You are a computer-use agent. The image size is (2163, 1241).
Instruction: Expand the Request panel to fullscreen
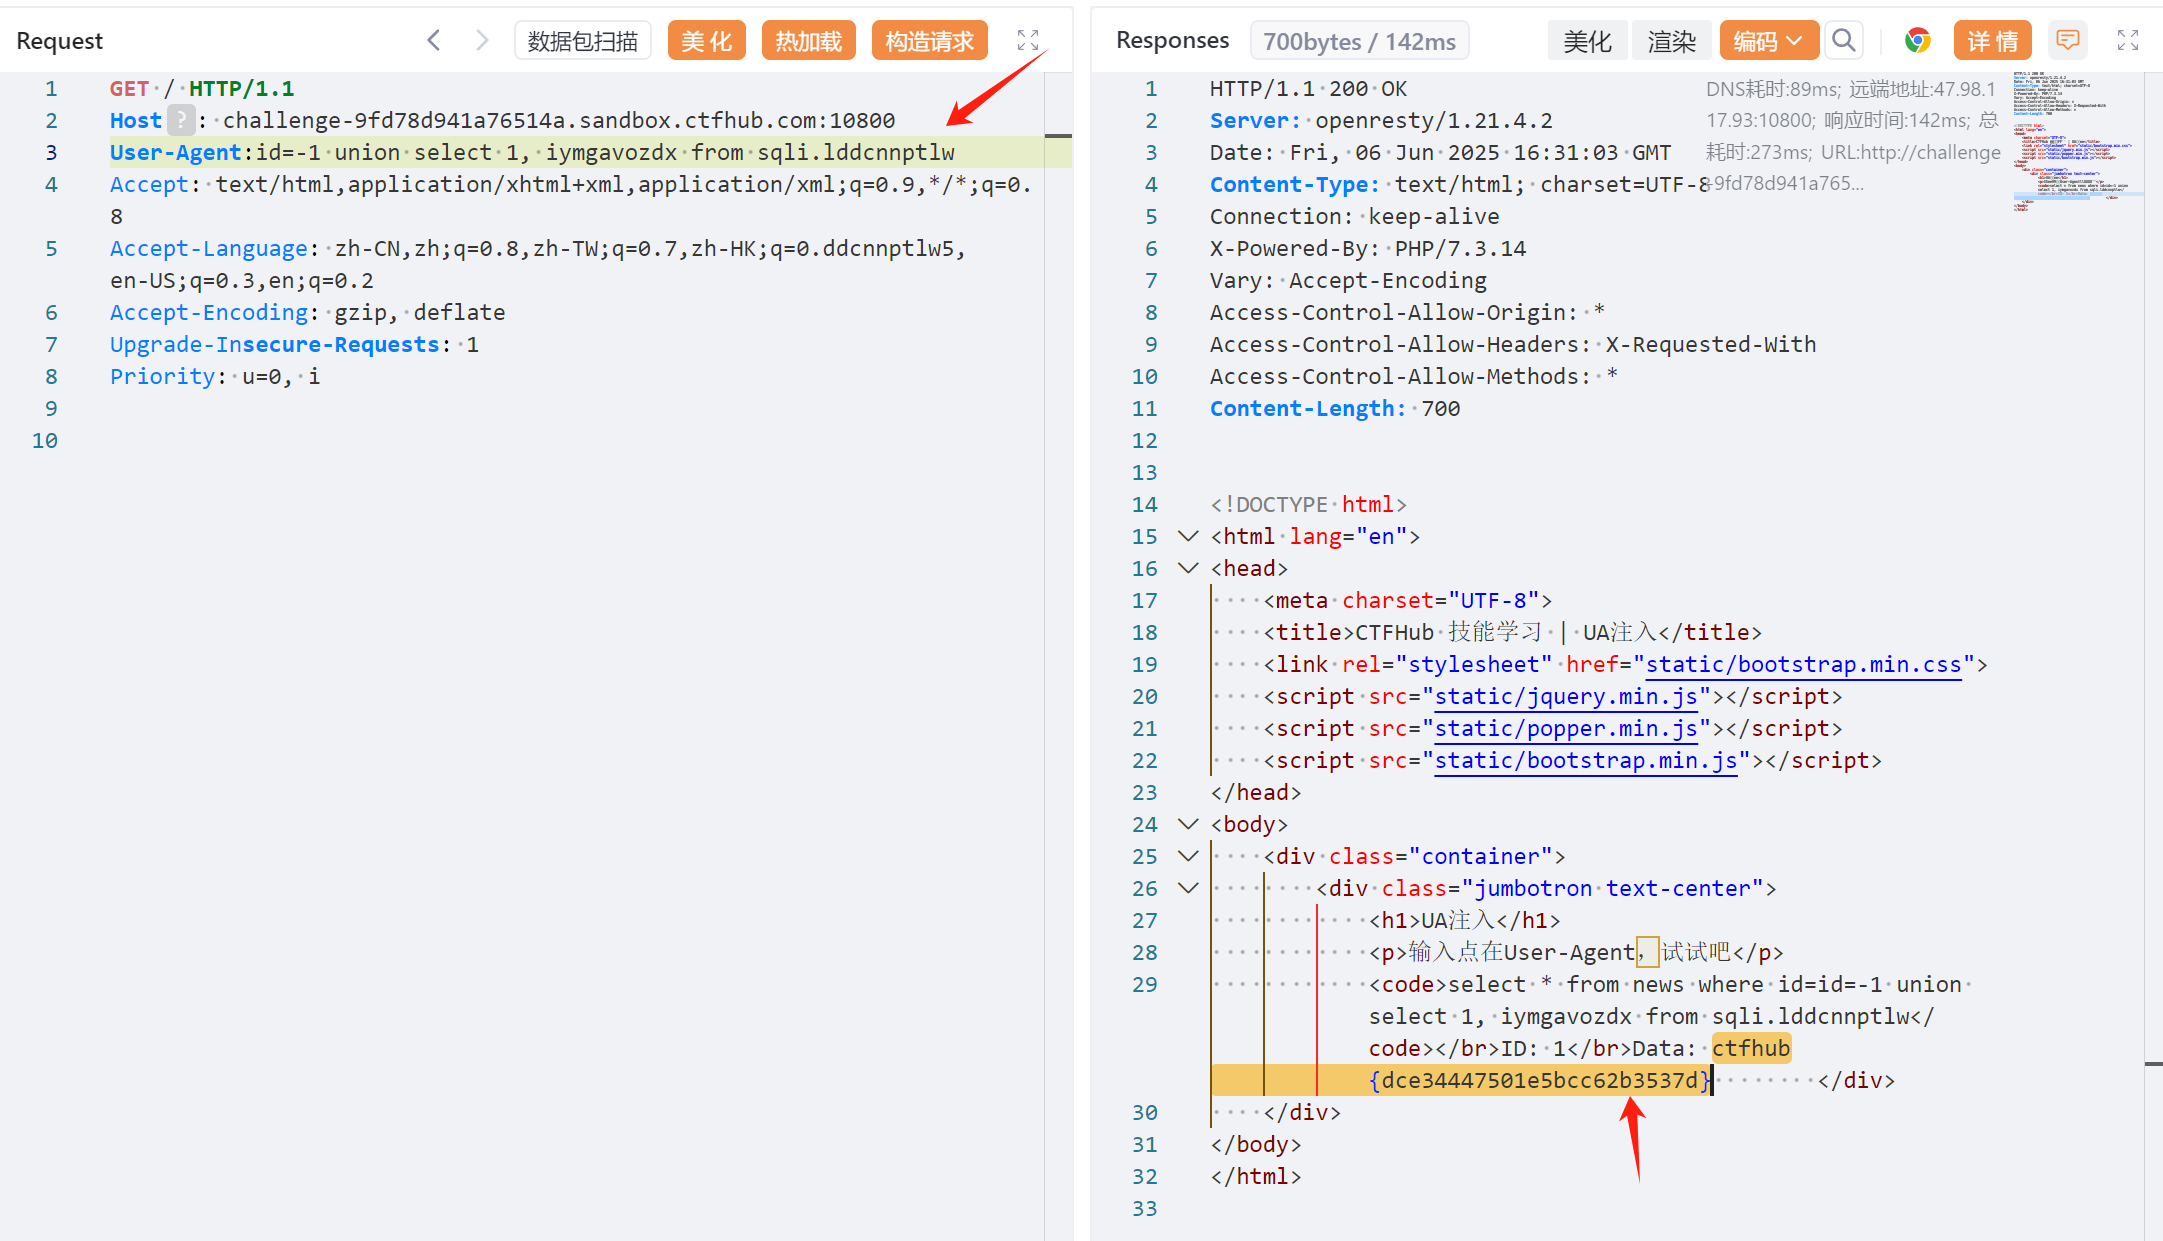tap(1027, 40)
